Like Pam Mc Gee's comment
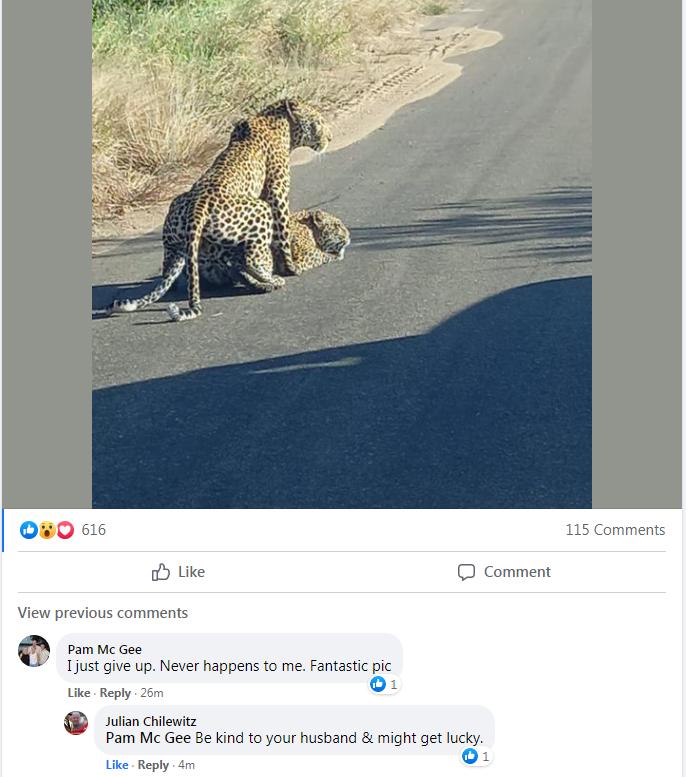 (x=79, y=693)
